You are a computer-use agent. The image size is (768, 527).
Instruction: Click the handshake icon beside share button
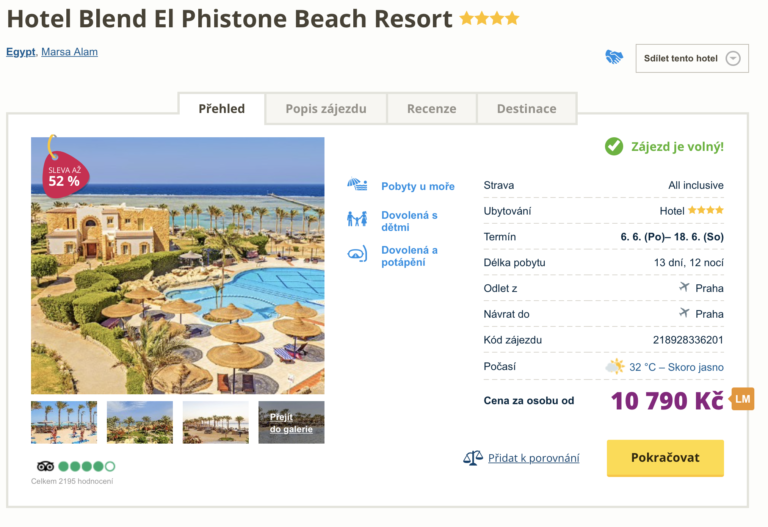click(x=614, y=58)
